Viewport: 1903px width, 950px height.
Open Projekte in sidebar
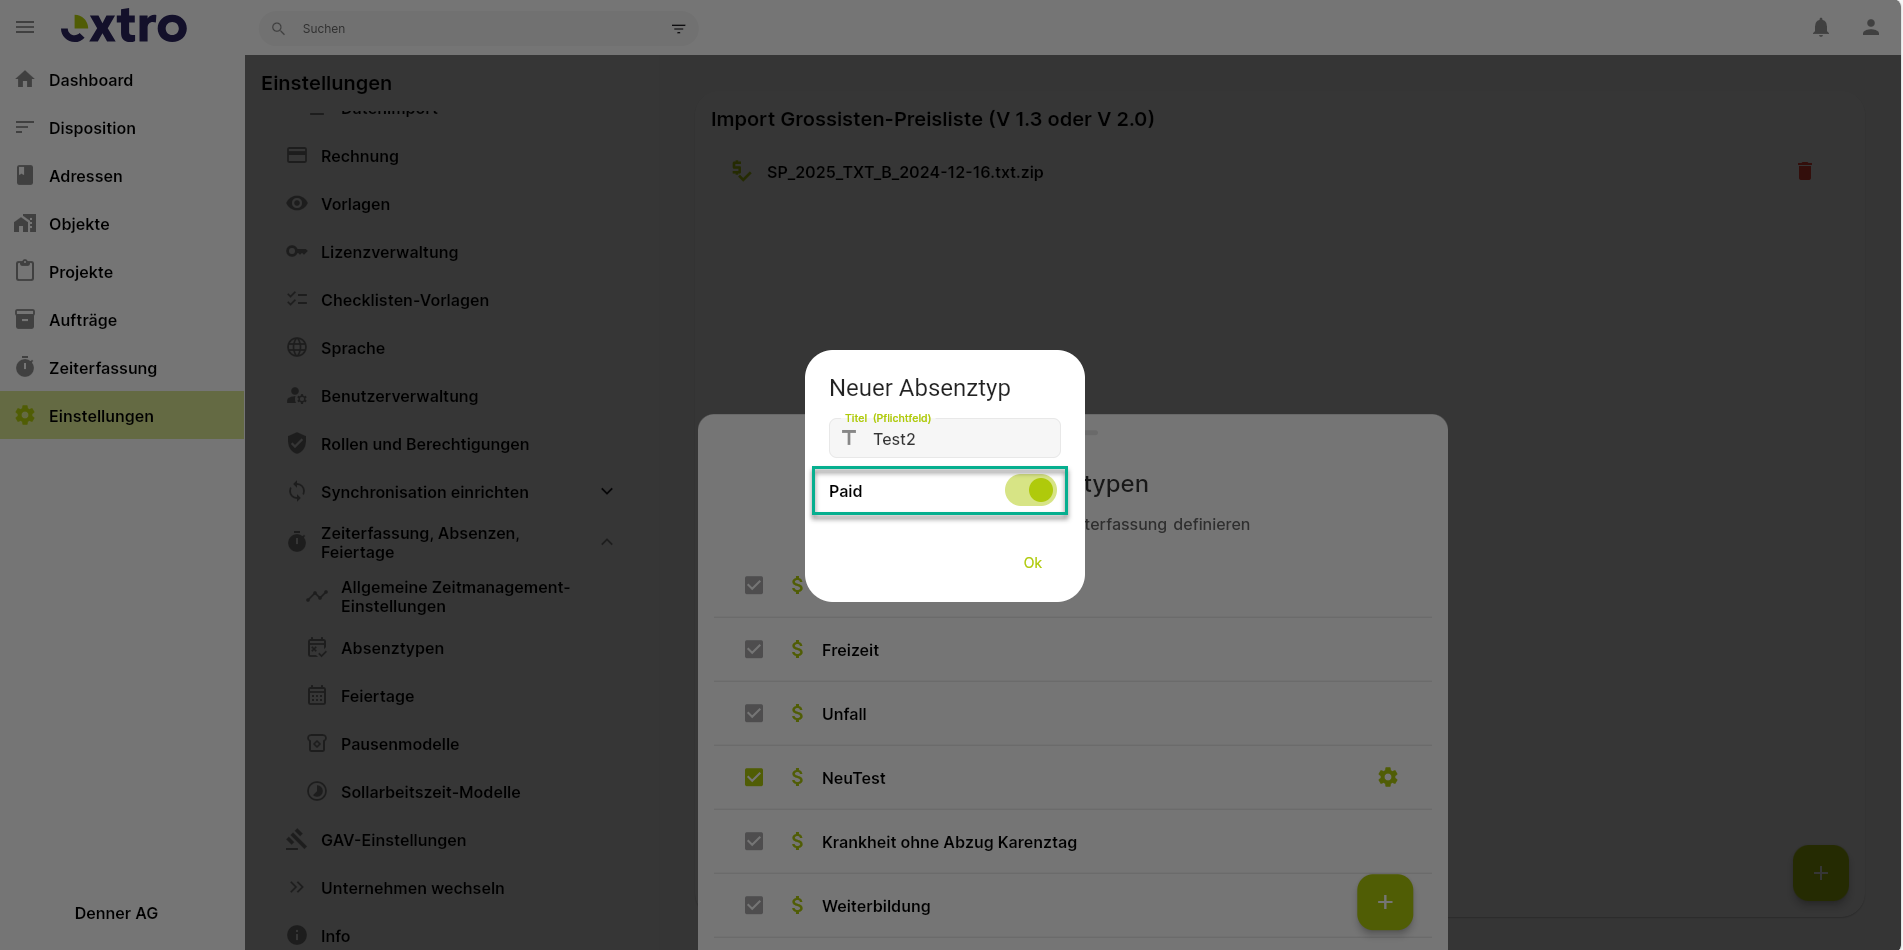(122, 272)
